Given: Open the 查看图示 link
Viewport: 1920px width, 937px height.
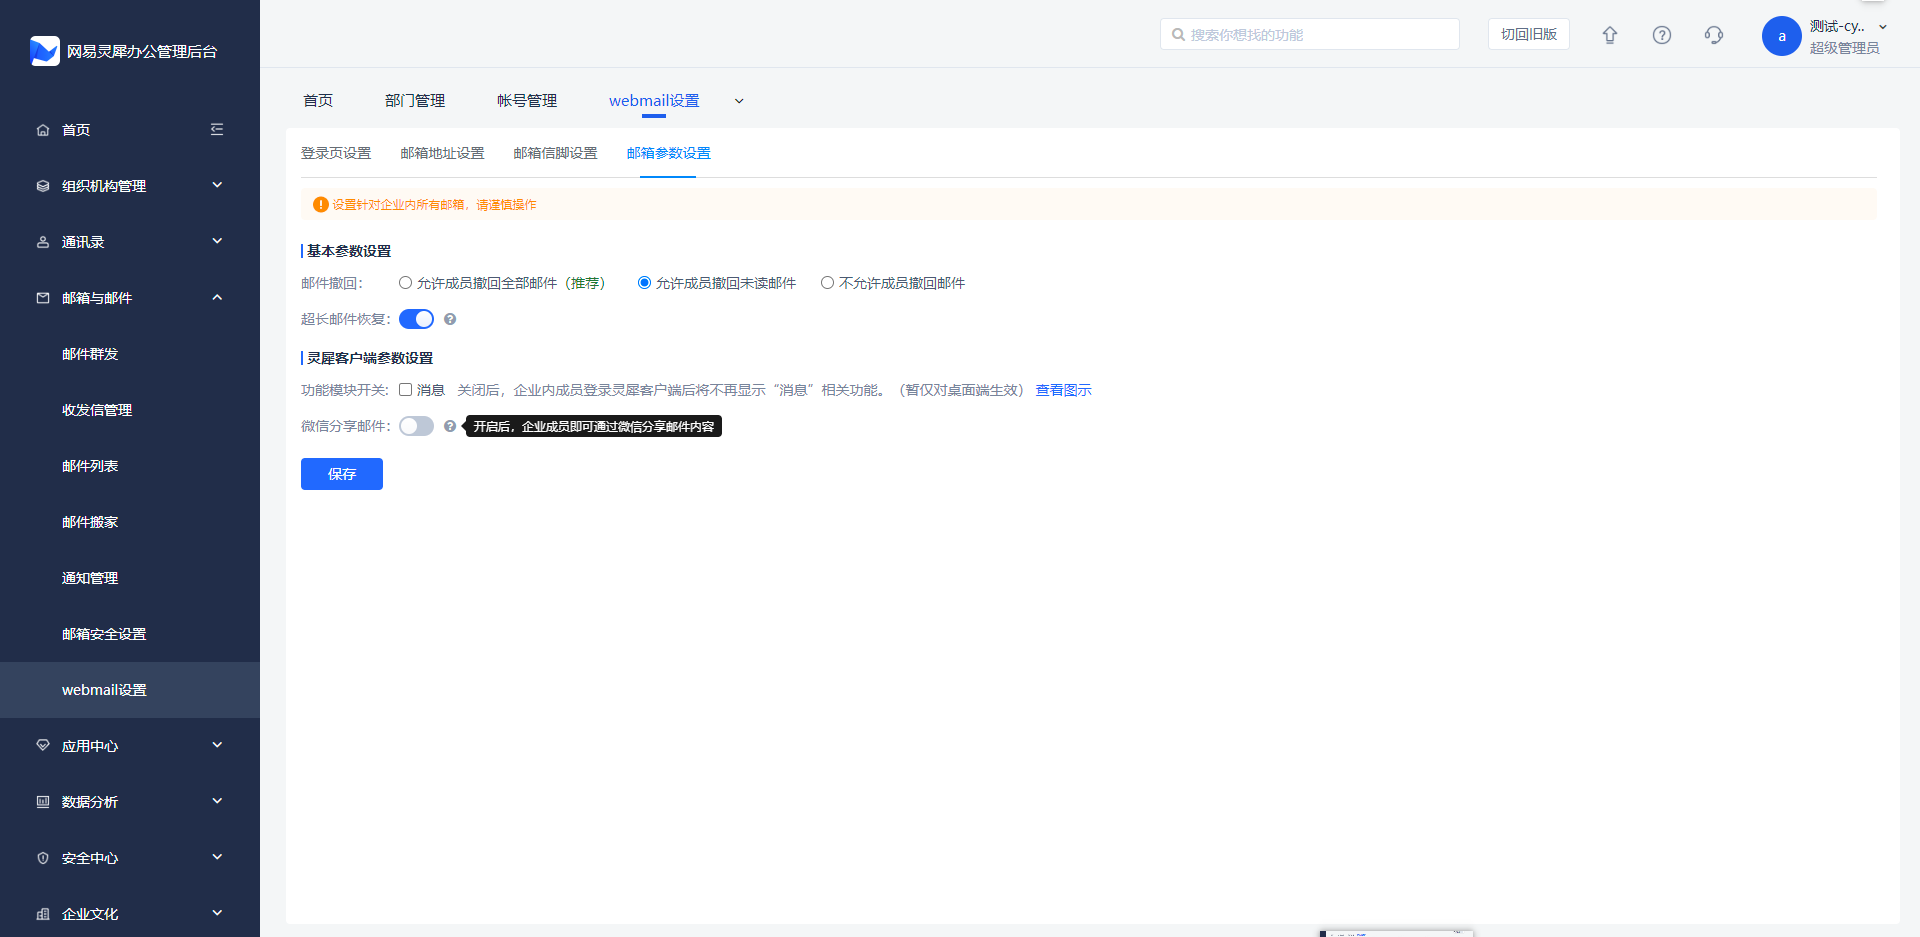Looking at the screenshot, I should [1063, 389].
